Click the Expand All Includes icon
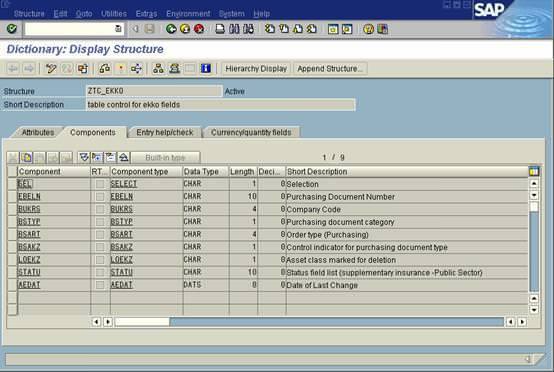Viewport: 554px width, 372px height. [x=84, y=158]
